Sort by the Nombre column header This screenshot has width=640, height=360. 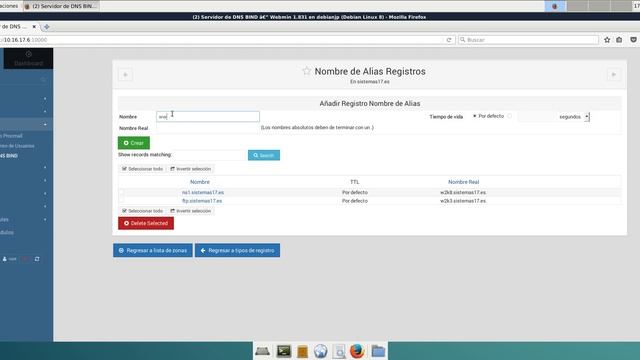pyautogui.click(x=200, y=182)
